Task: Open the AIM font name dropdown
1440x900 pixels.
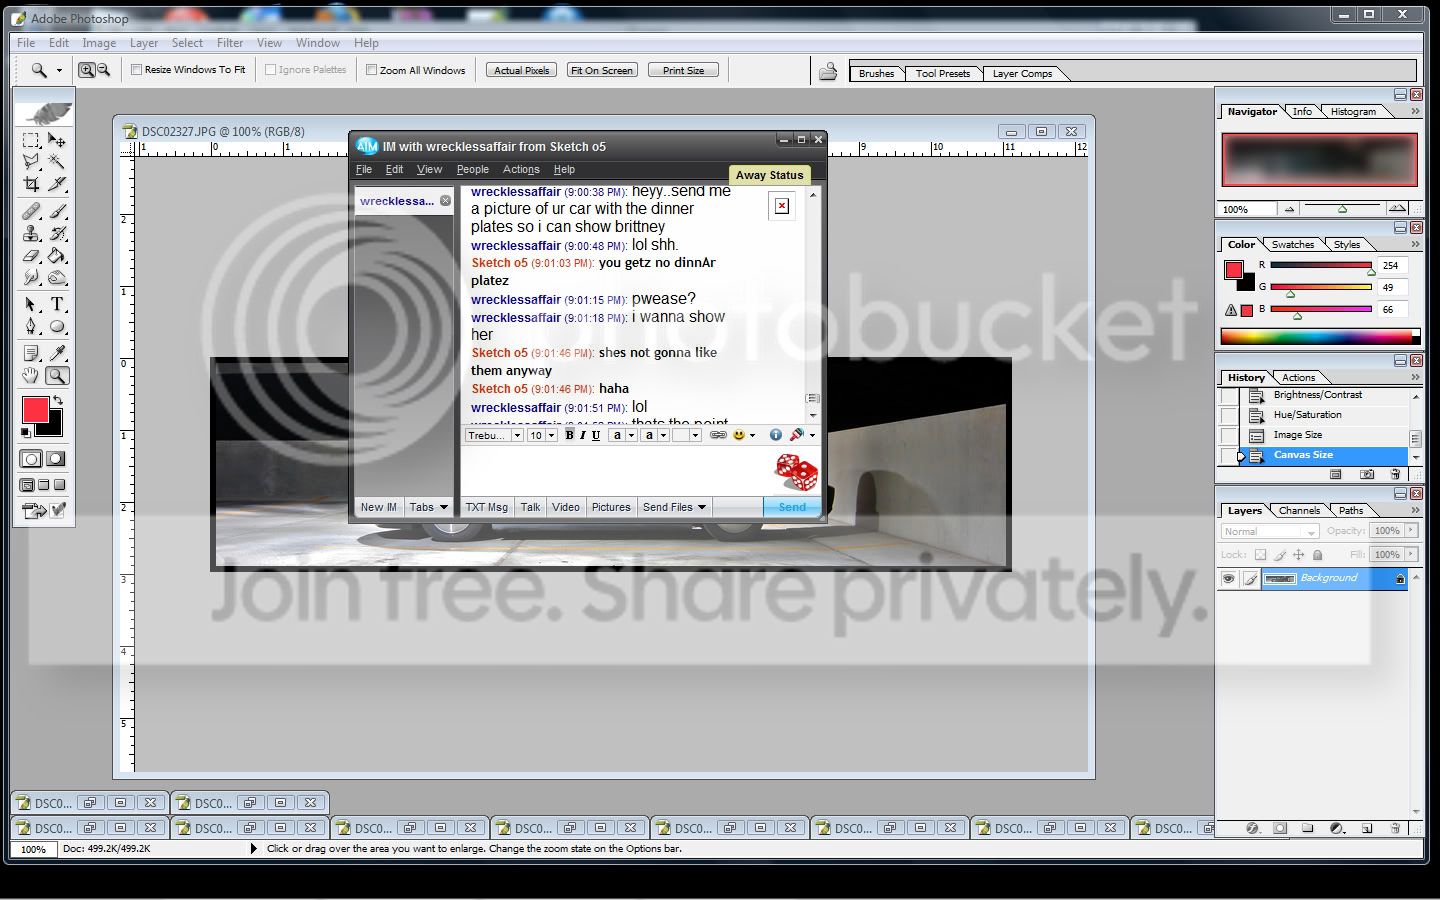Action: tap(517, 435)
